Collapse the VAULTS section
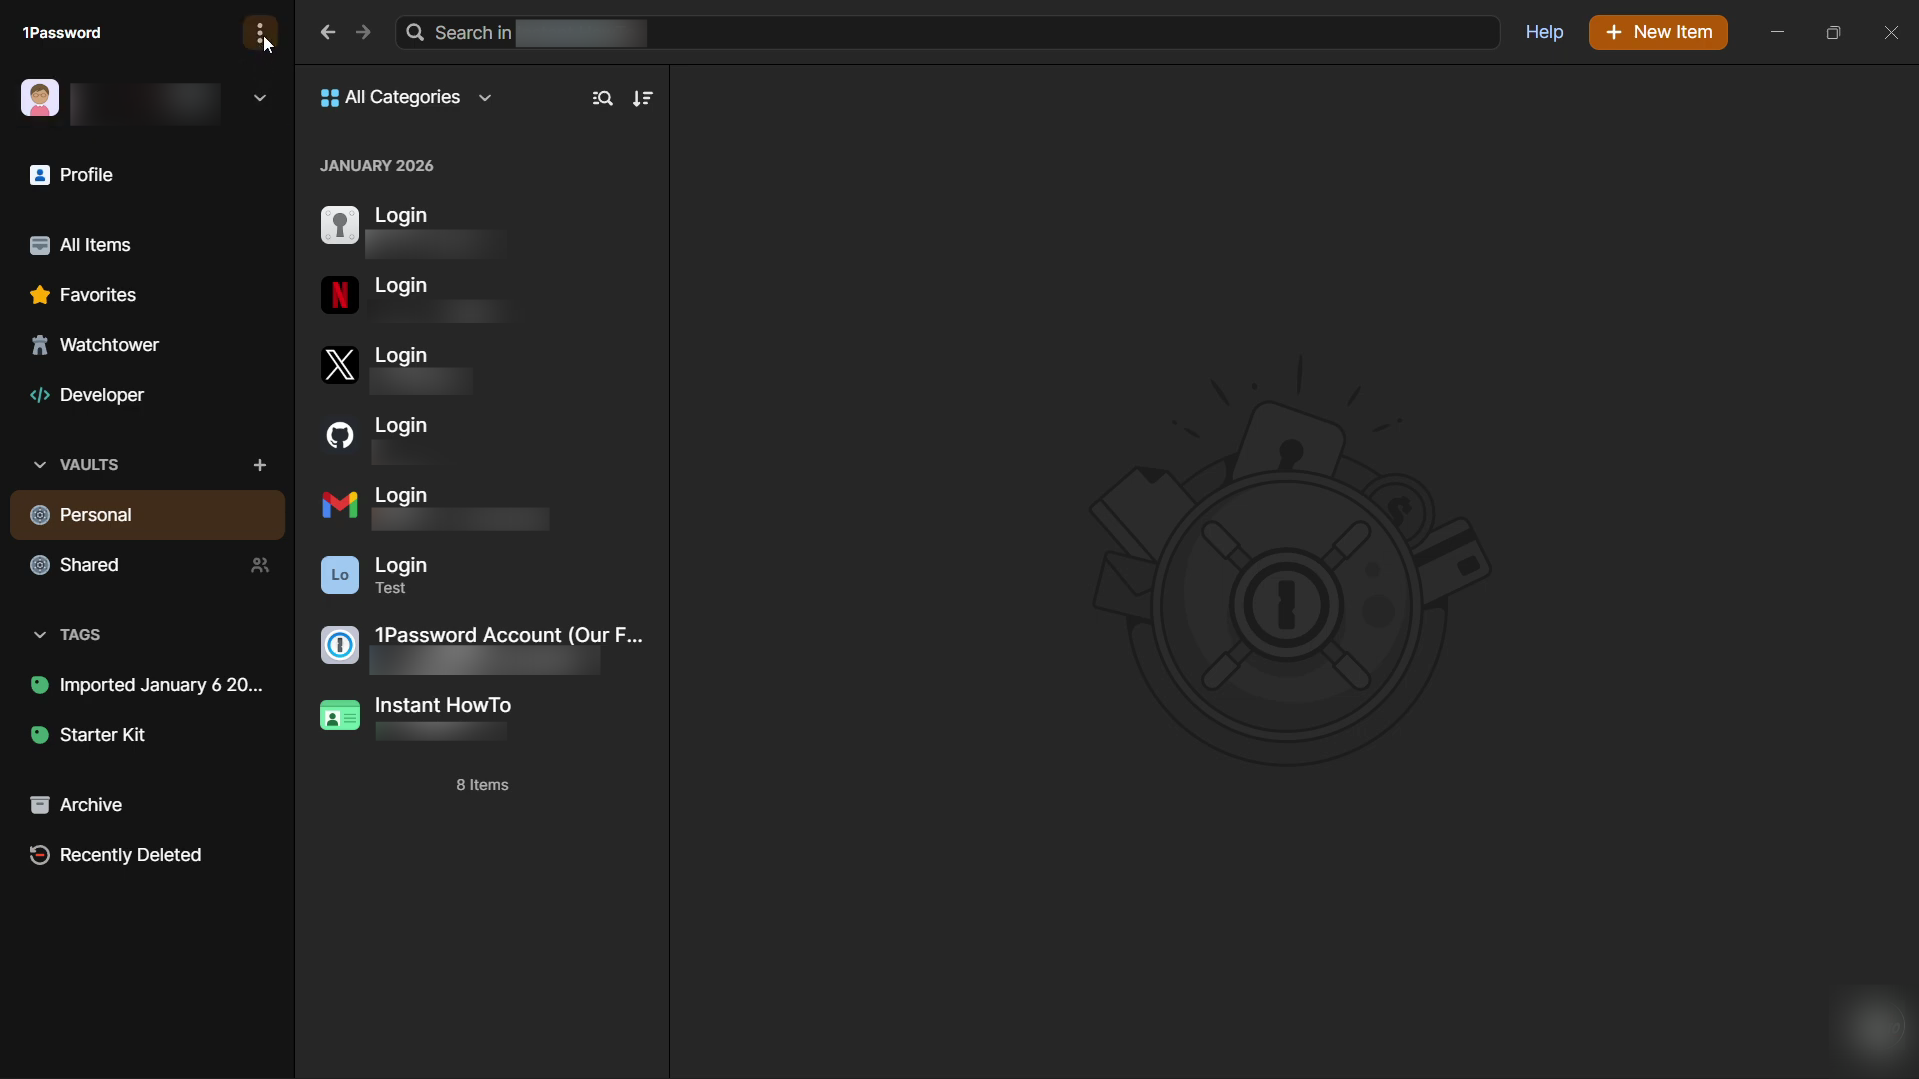Screen dimensions: 1919x1079 [x=39, y=465]
